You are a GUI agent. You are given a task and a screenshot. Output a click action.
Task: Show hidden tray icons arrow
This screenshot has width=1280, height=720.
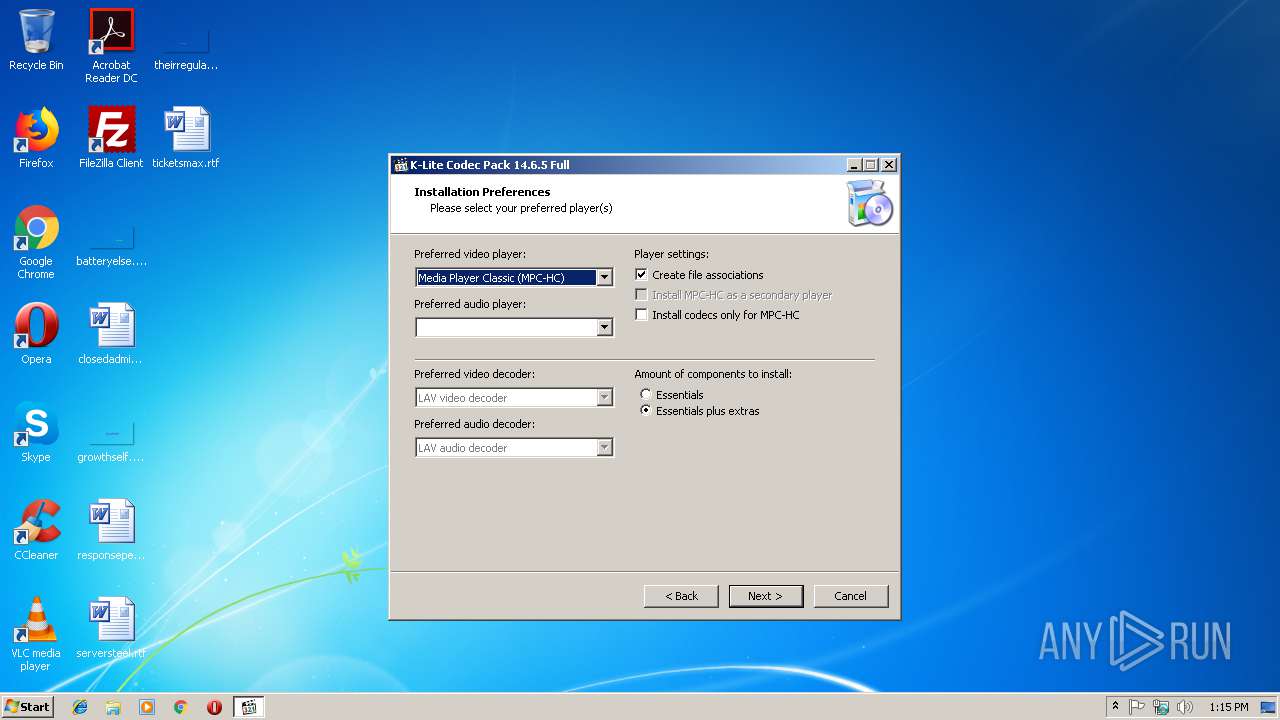click(1115, 707)
